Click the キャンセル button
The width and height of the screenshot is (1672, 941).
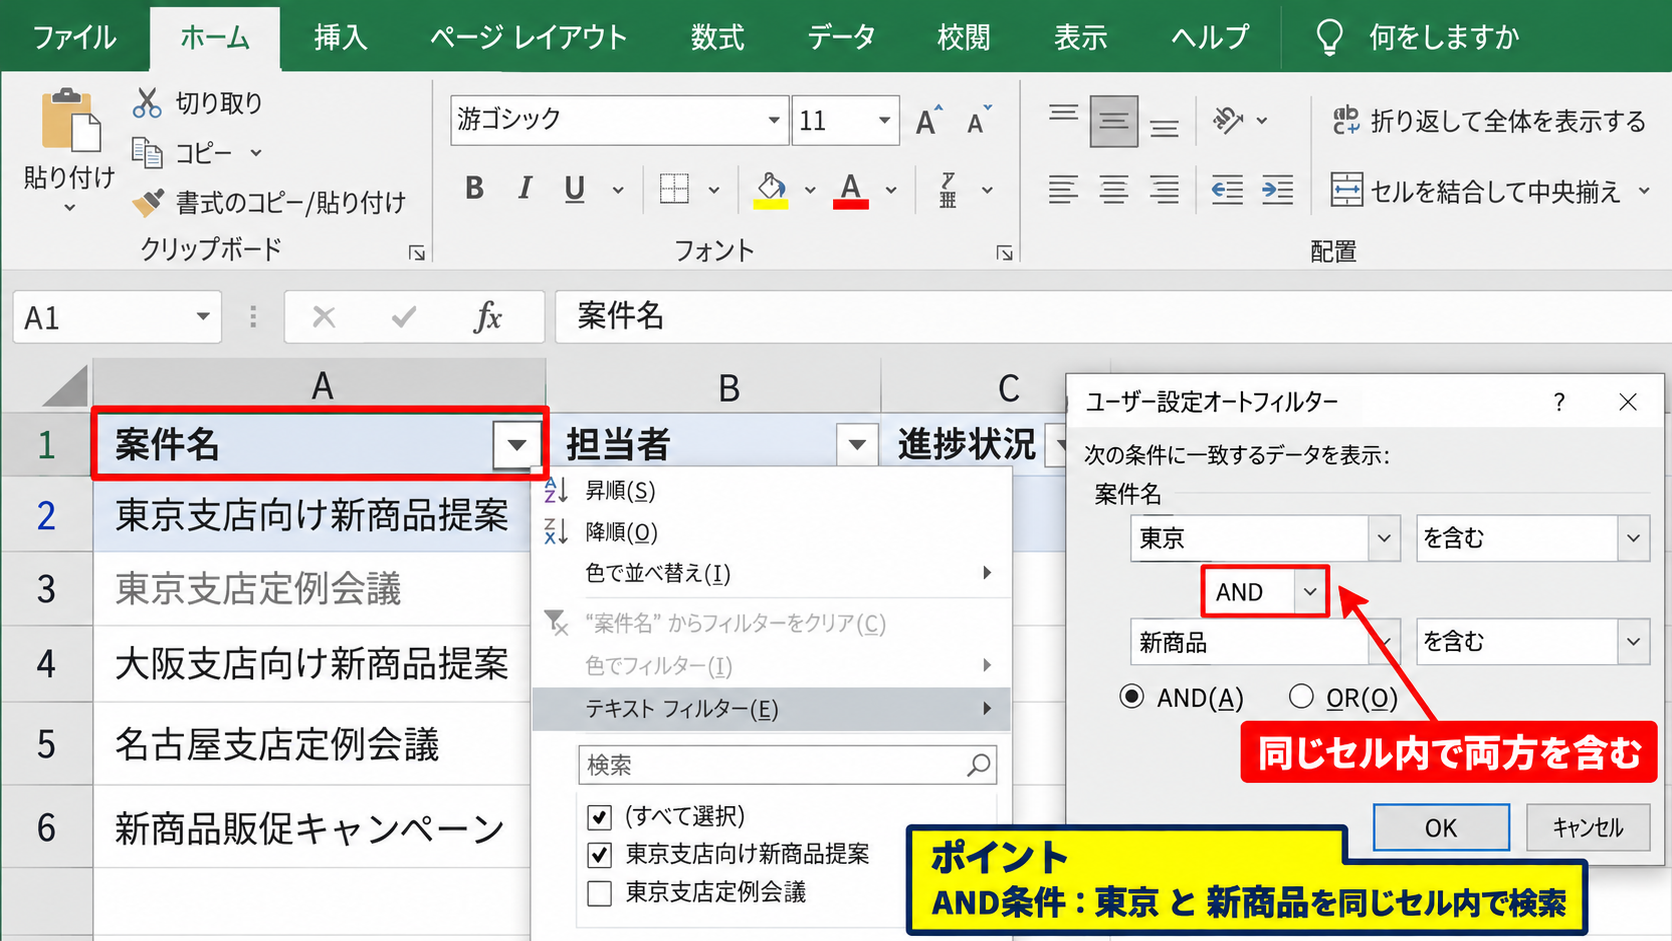tap(1588, 827)
